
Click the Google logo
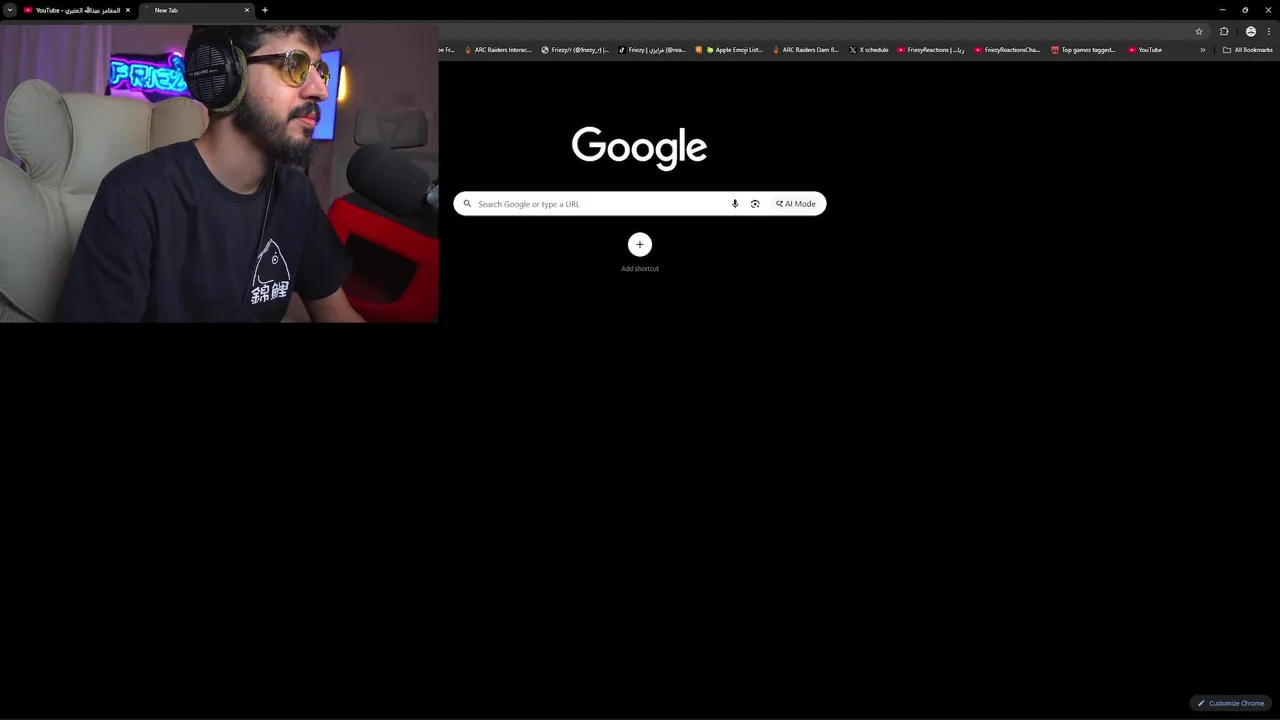point(640,146)
